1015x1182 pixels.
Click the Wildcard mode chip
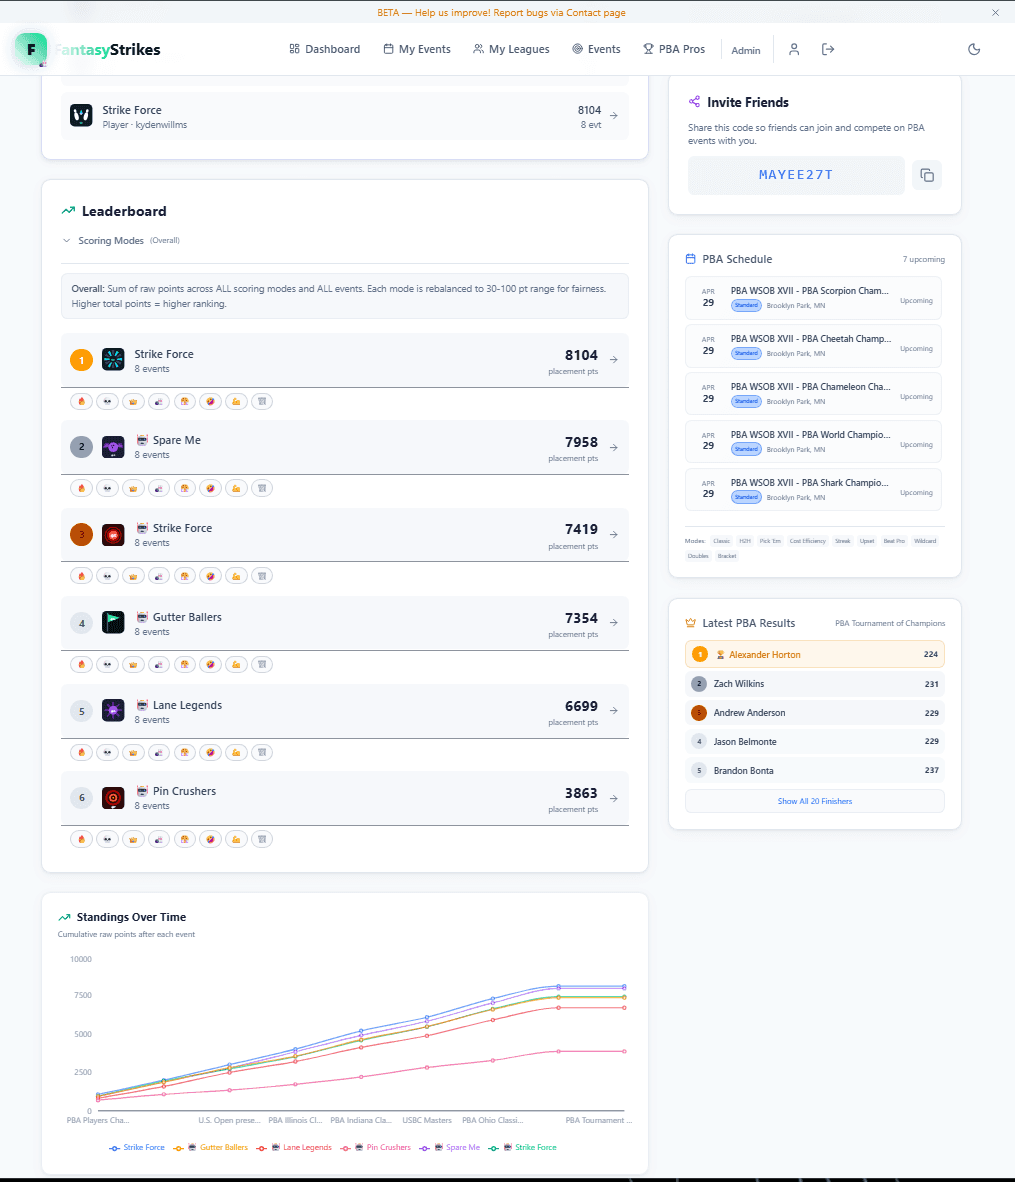pyautogui.click(x=925, y=541)
